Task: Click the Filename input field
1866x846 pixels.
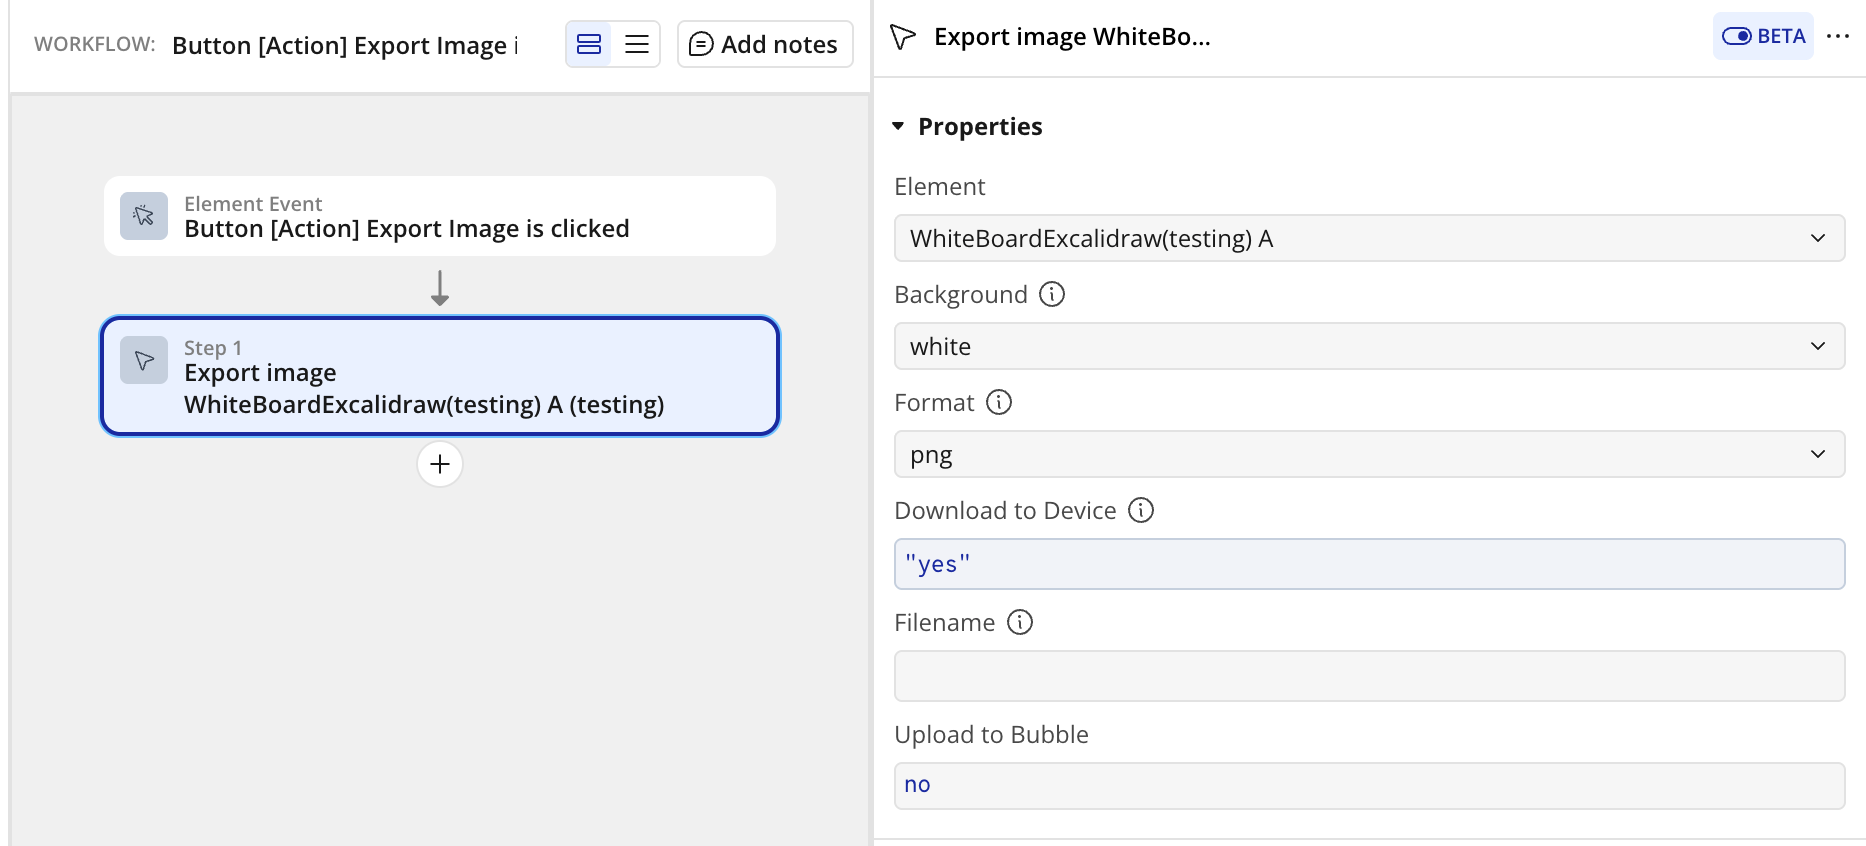Action: [1369, 676]
